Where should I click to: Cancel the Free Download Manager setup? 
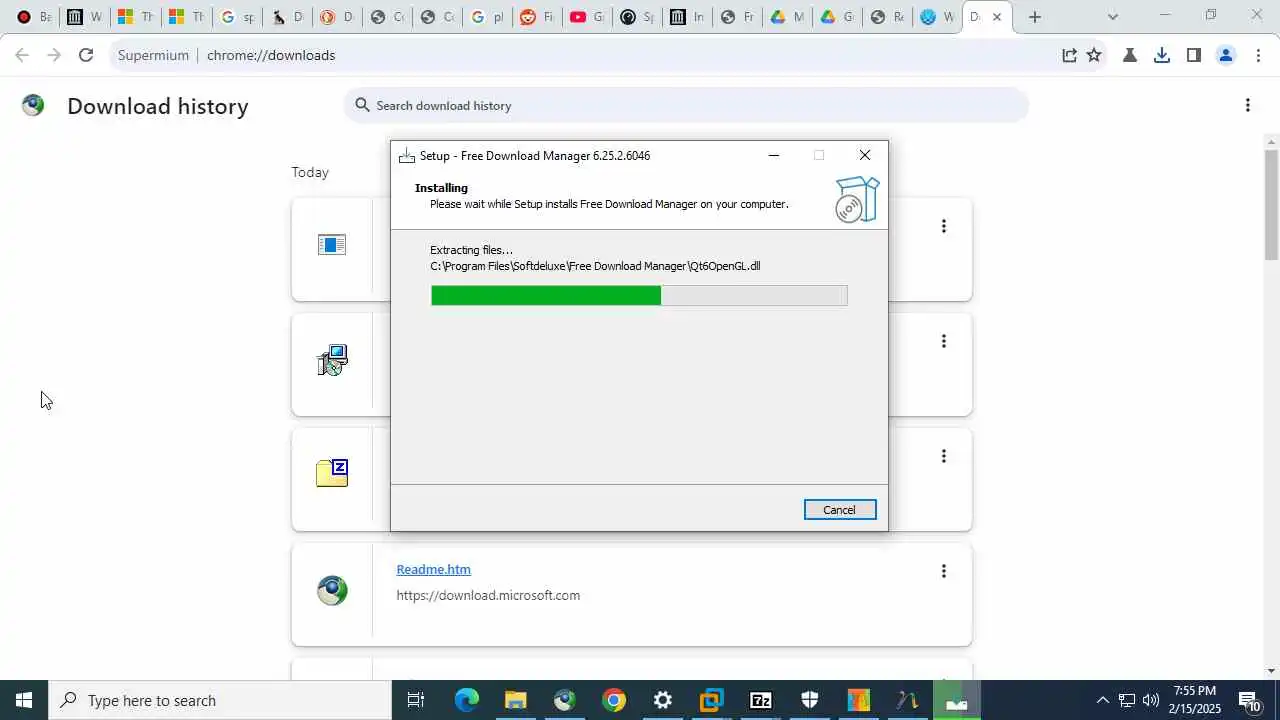coord(840,510)
